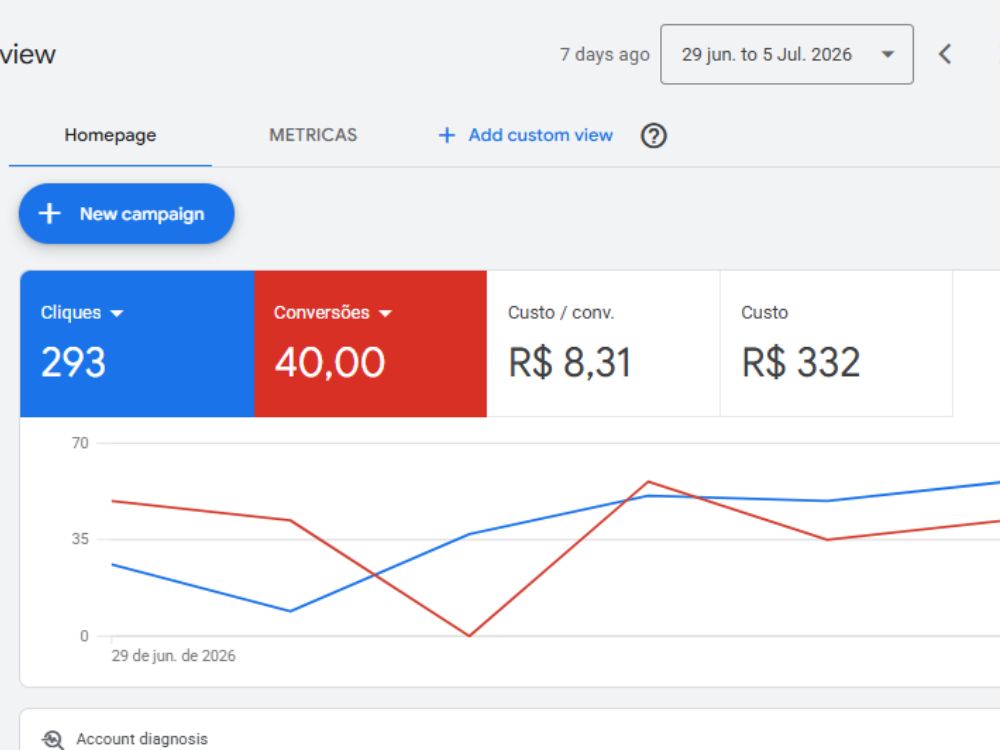Click the 35 y-axis label
The height and width of the screenshot is (750, 1000).
coord(80,540)
